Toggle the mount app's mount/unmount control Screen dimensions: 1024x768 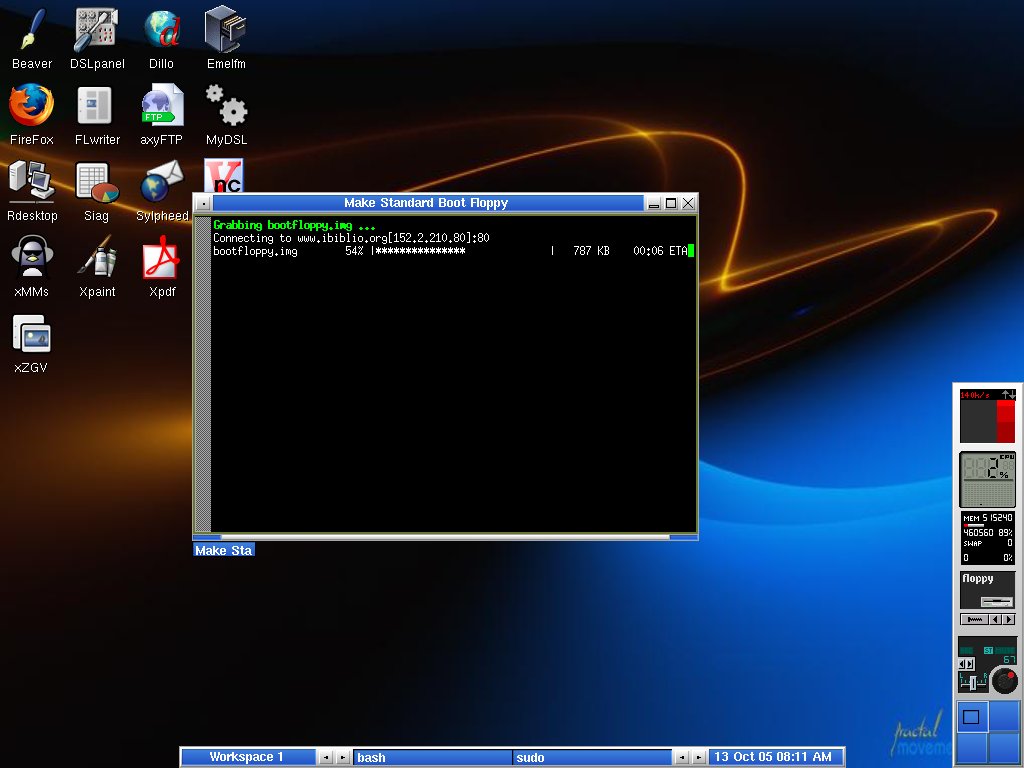point(974,619)
